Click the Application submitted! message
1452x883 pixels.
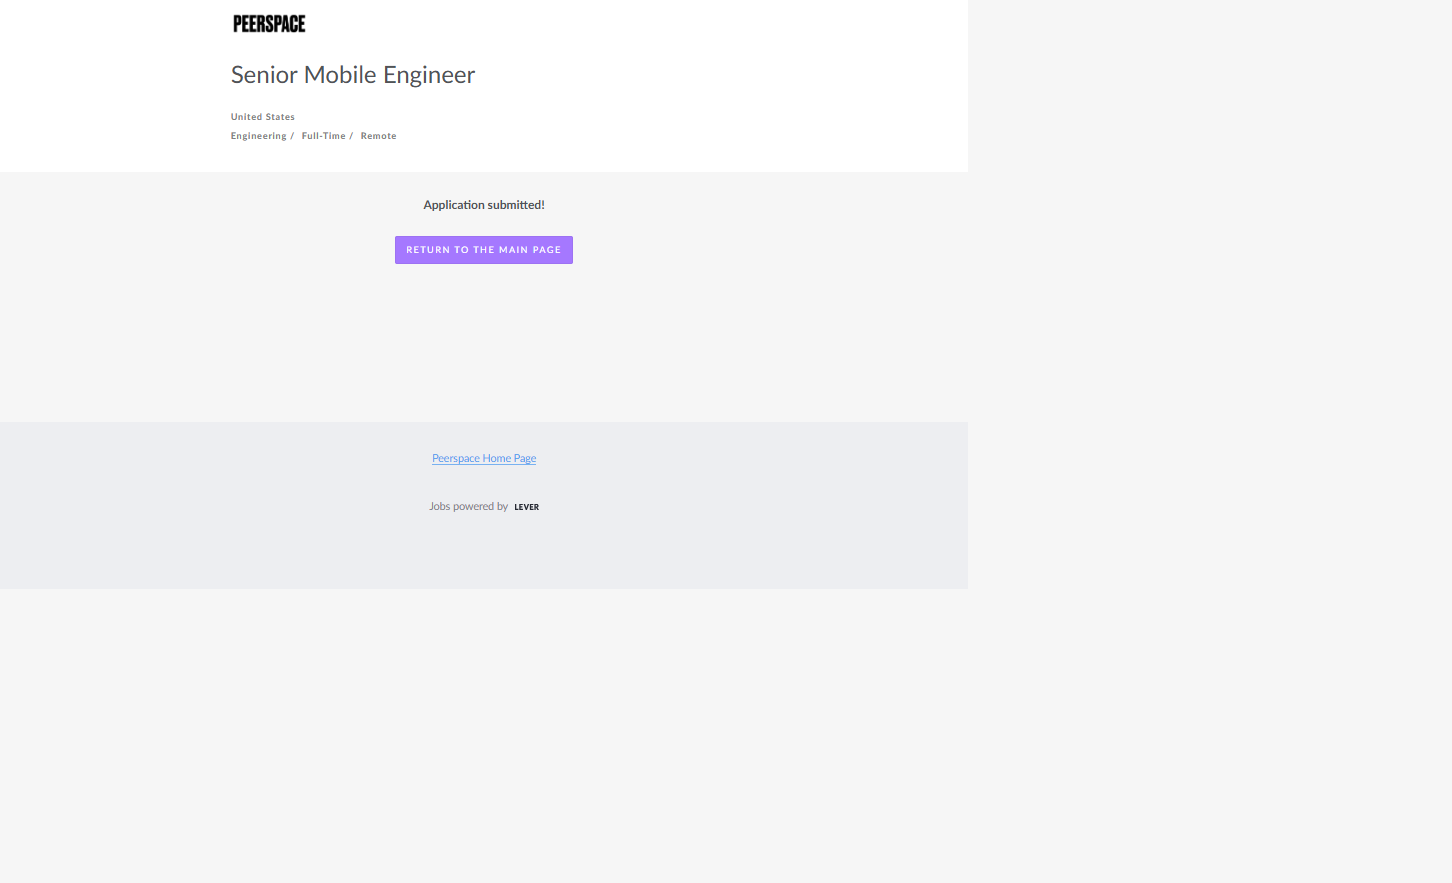pos(484,205)
